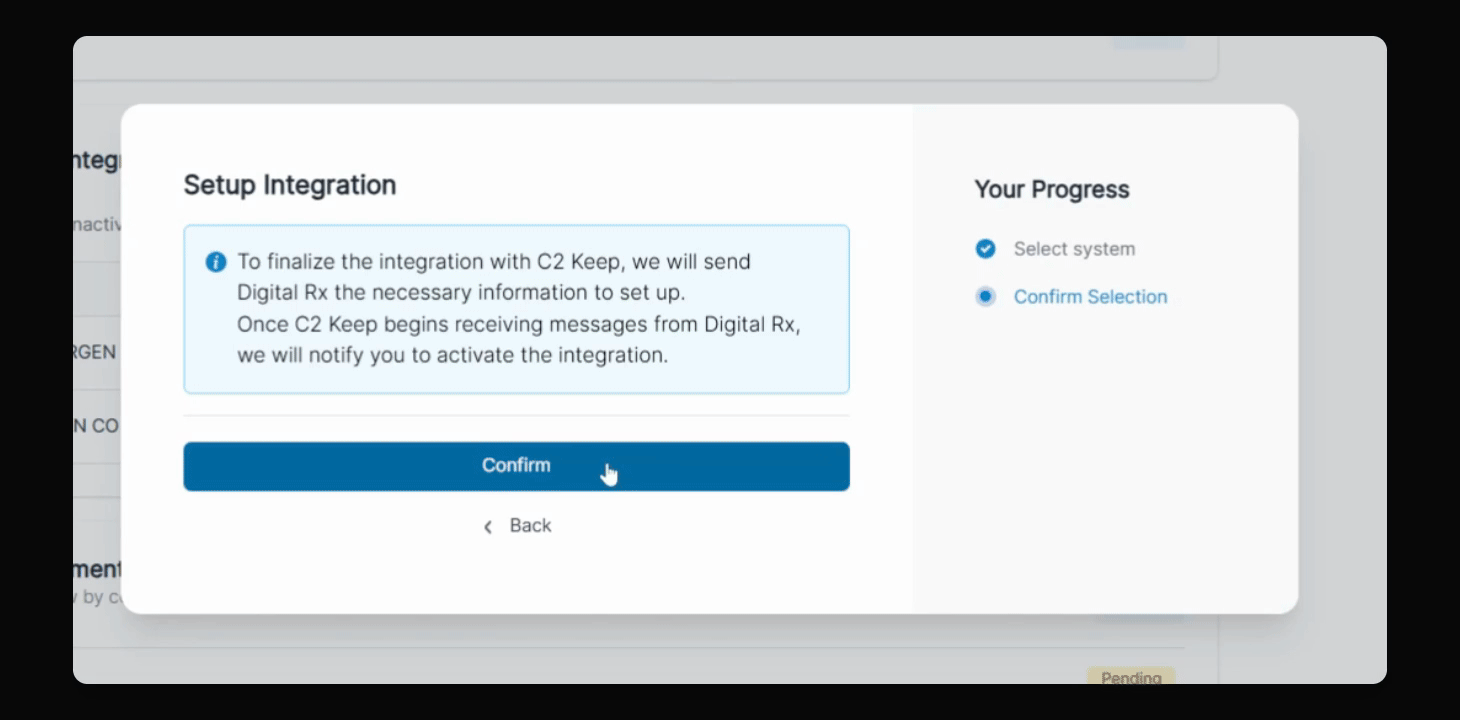Click the "Setup Integration" dialog heading
The image size is (1460, 720).
(290, 185)
